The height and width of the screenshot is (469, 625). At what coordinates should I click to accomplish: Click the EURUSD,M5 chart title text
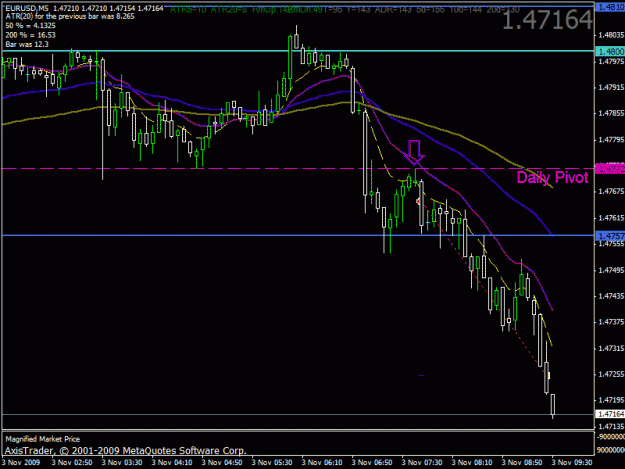click(x=27, y=8)
